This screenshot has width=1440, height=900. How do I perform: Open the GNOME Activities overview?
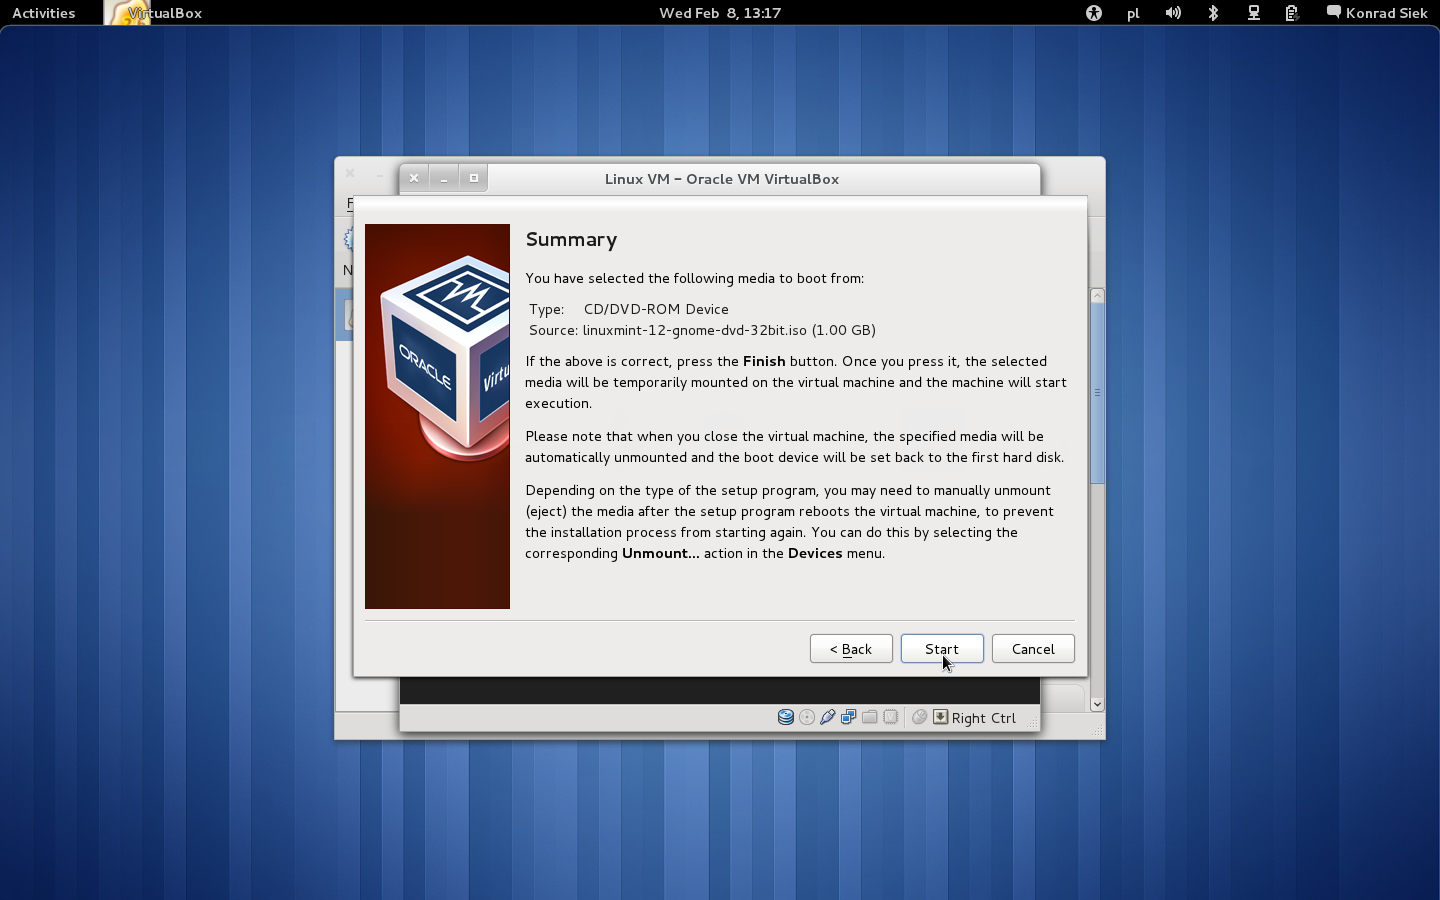pos(44,13)
